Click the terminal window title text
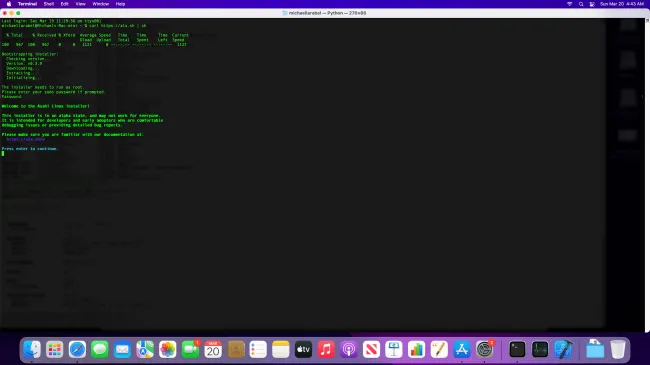This screenshot has height=365, width=650. coord(327,13)
